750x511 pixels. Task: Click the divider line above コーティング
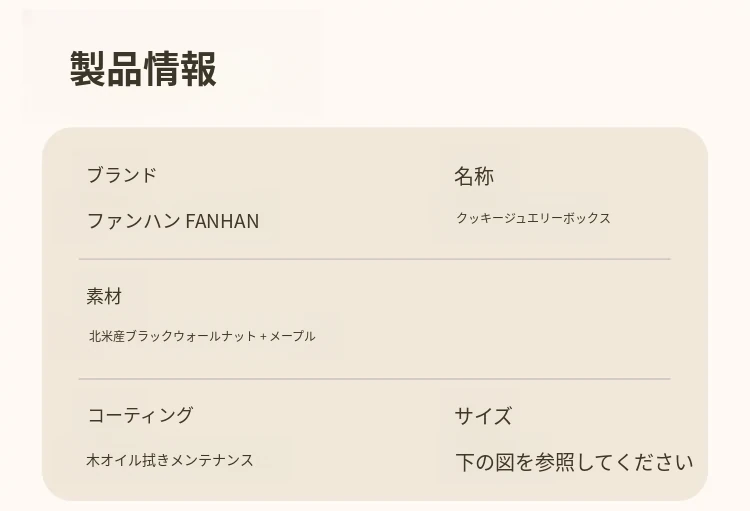point(374,379)
